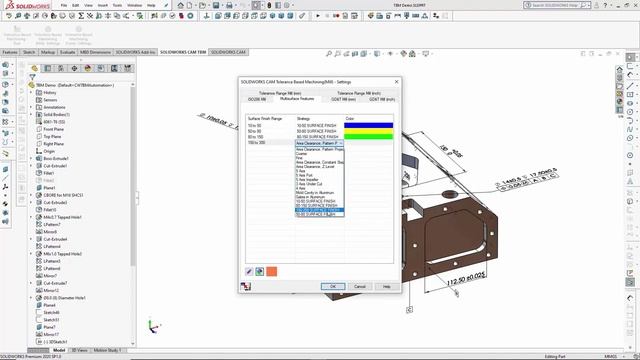Click the Help button in settings dialog
The image size is (640, 360).
pos(387,287)
